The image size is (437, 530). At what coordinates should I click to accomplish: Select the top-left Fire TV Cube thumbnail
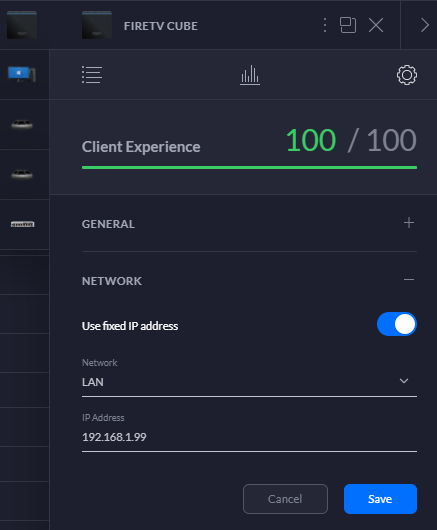tap(22, 25)
